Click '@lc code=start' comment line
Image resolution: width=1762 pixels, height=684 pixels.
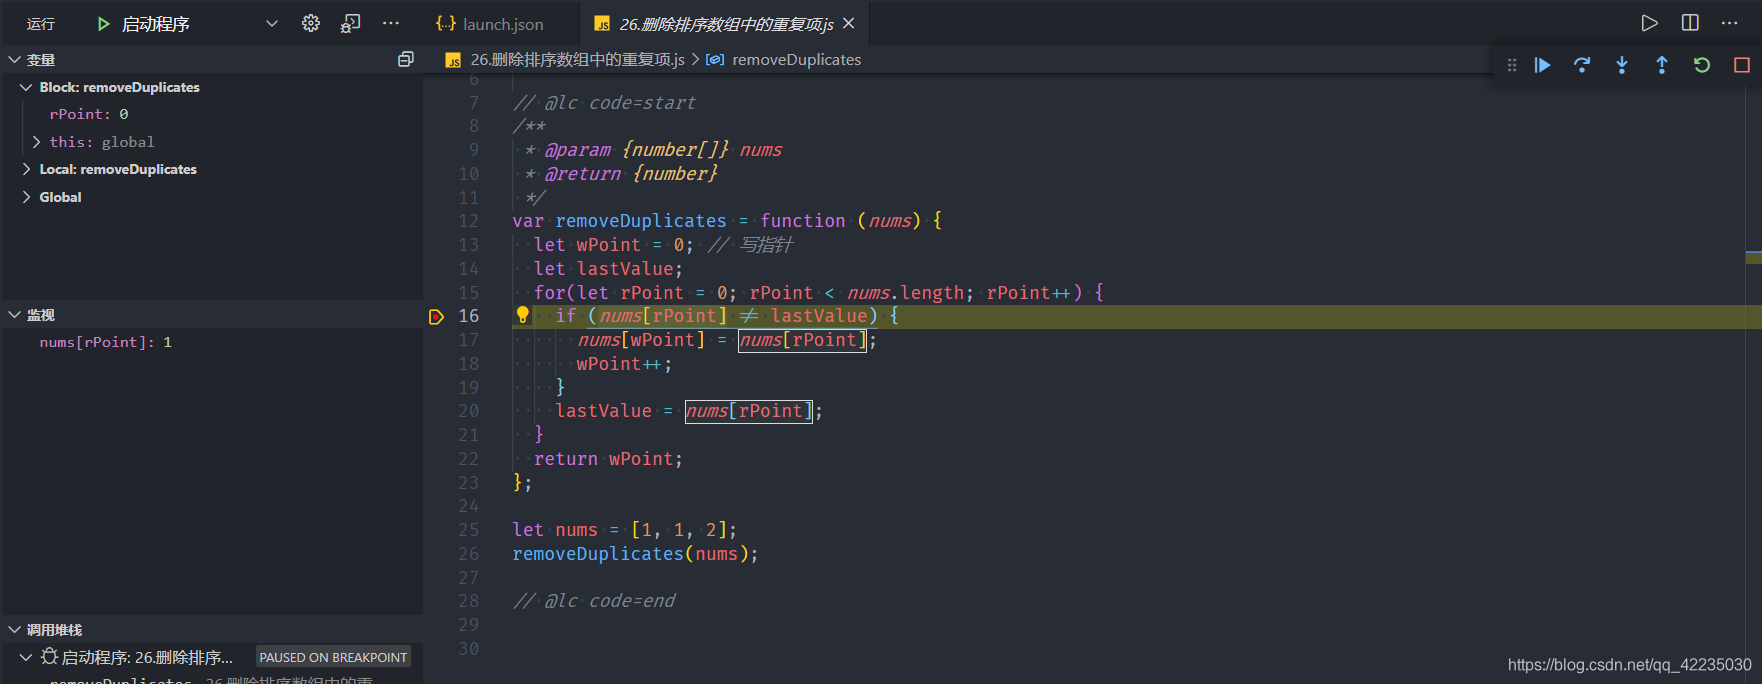[x=604, y=103]
